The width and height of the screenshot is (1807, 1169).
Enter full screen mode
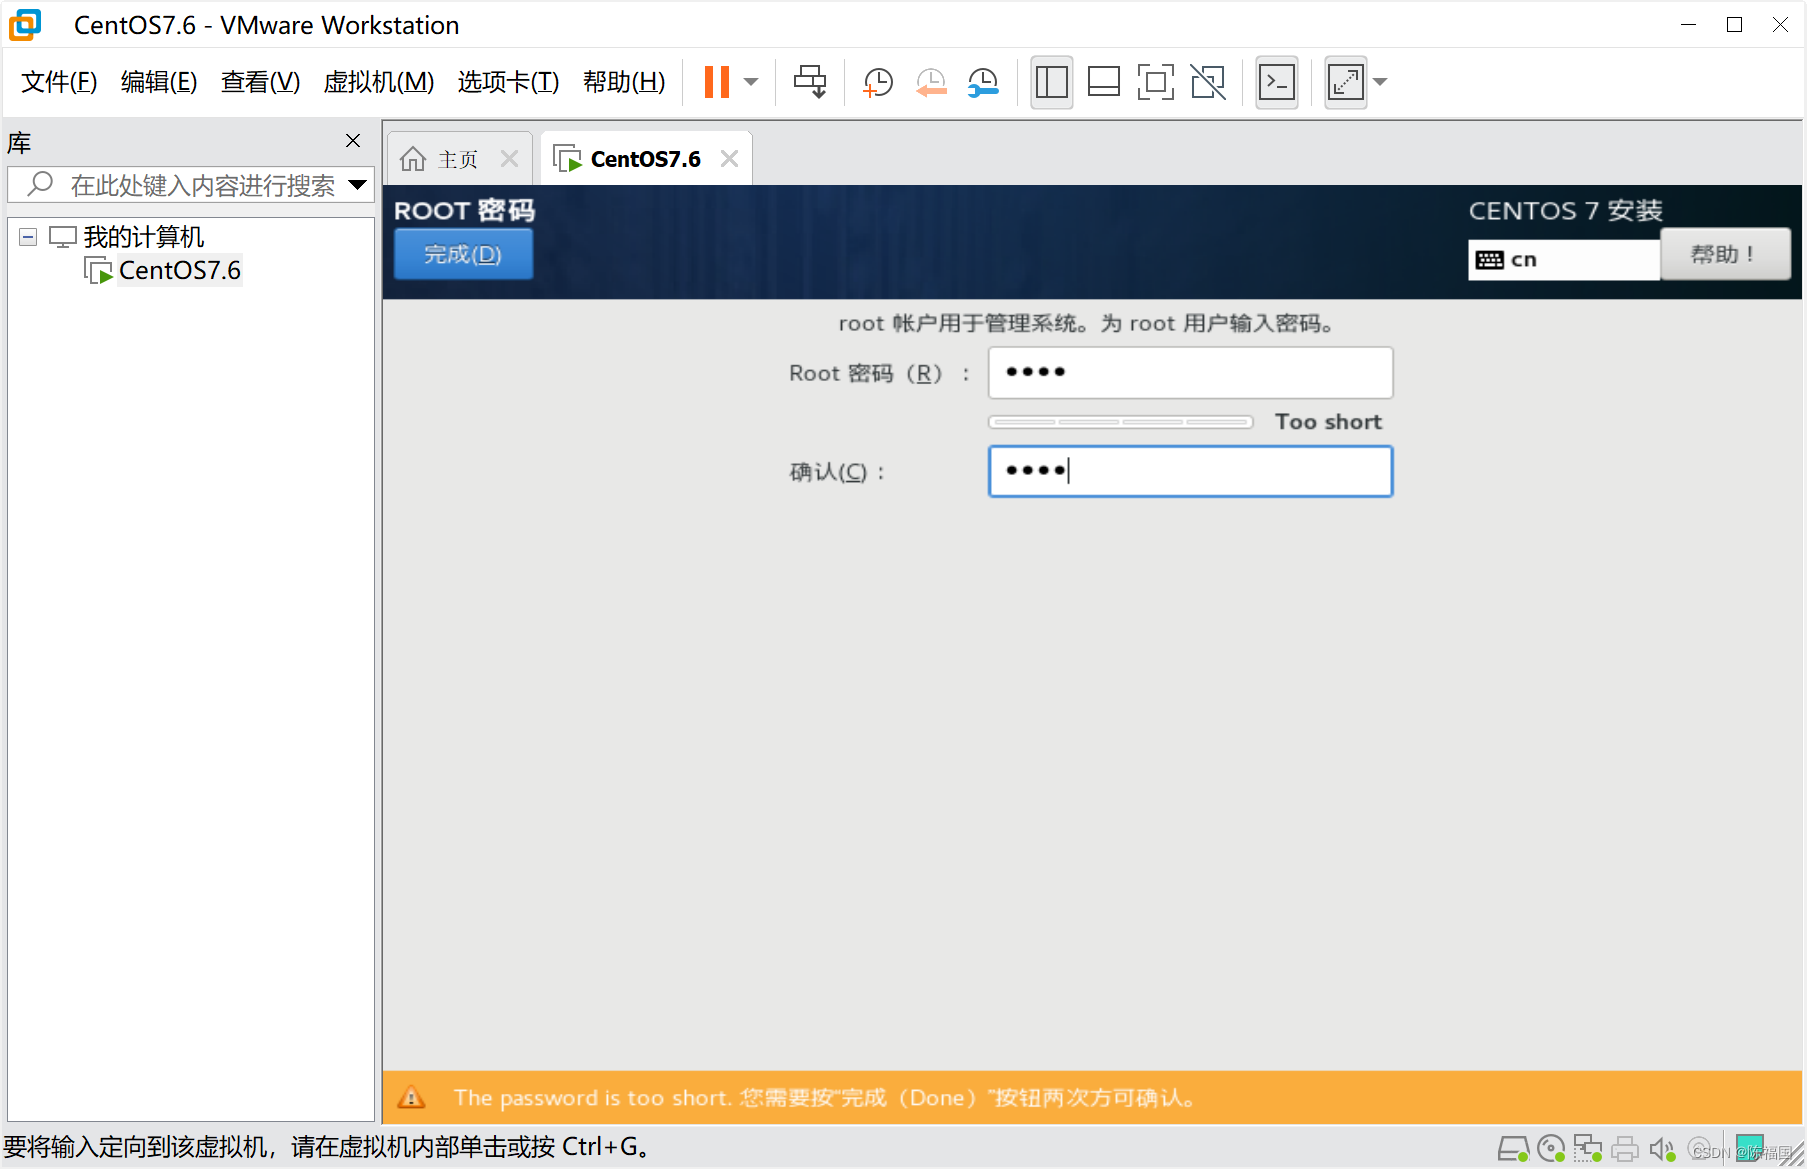1156,82
